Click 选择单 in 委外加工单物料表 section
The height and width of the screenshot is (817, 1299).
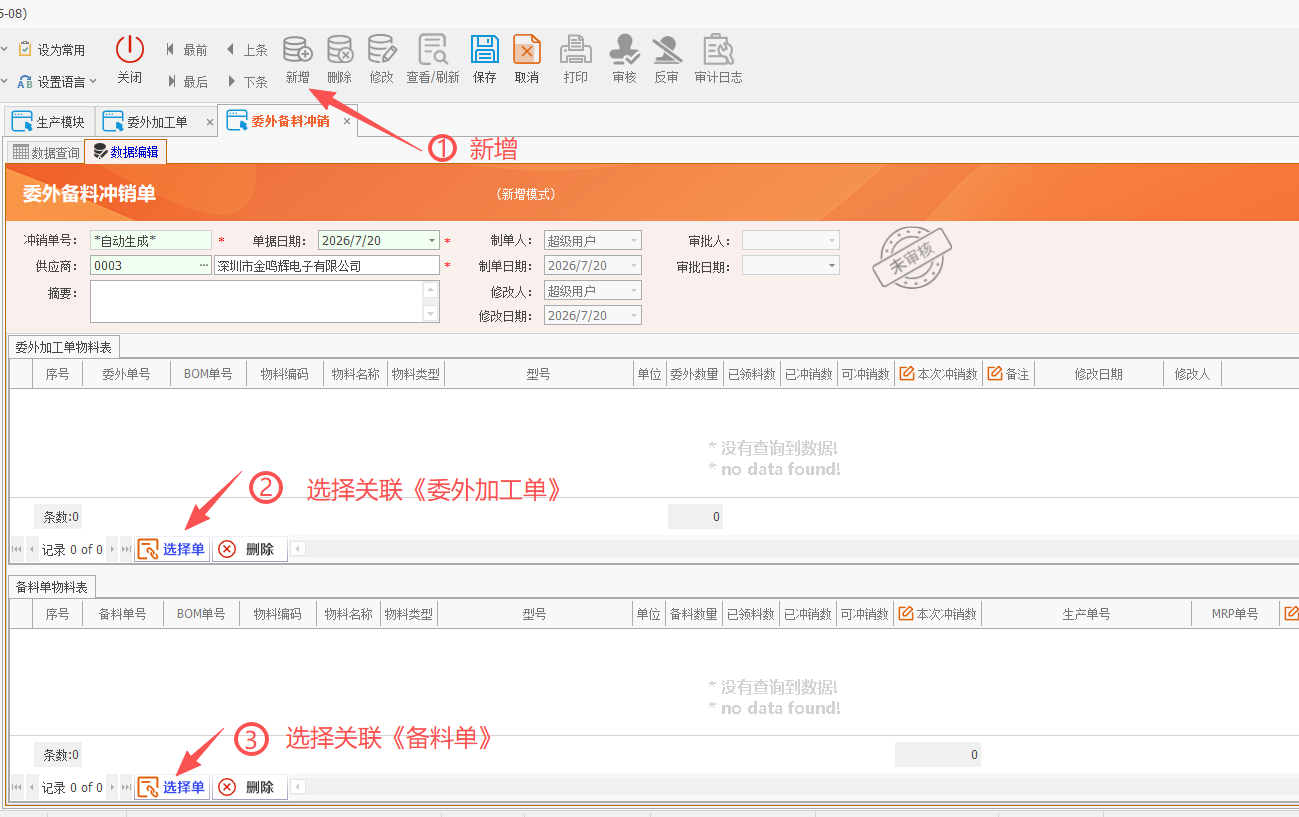point(172,549)
